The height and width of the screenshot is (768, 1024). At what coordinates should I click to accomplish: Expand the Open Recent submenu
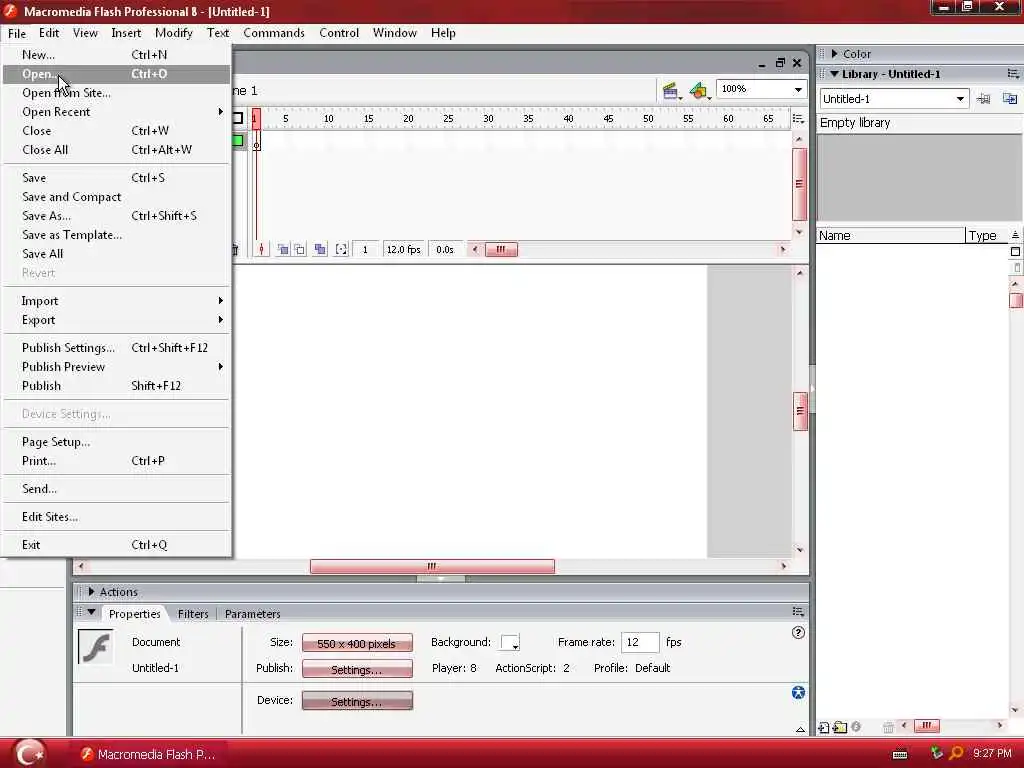tap(116, 112)
